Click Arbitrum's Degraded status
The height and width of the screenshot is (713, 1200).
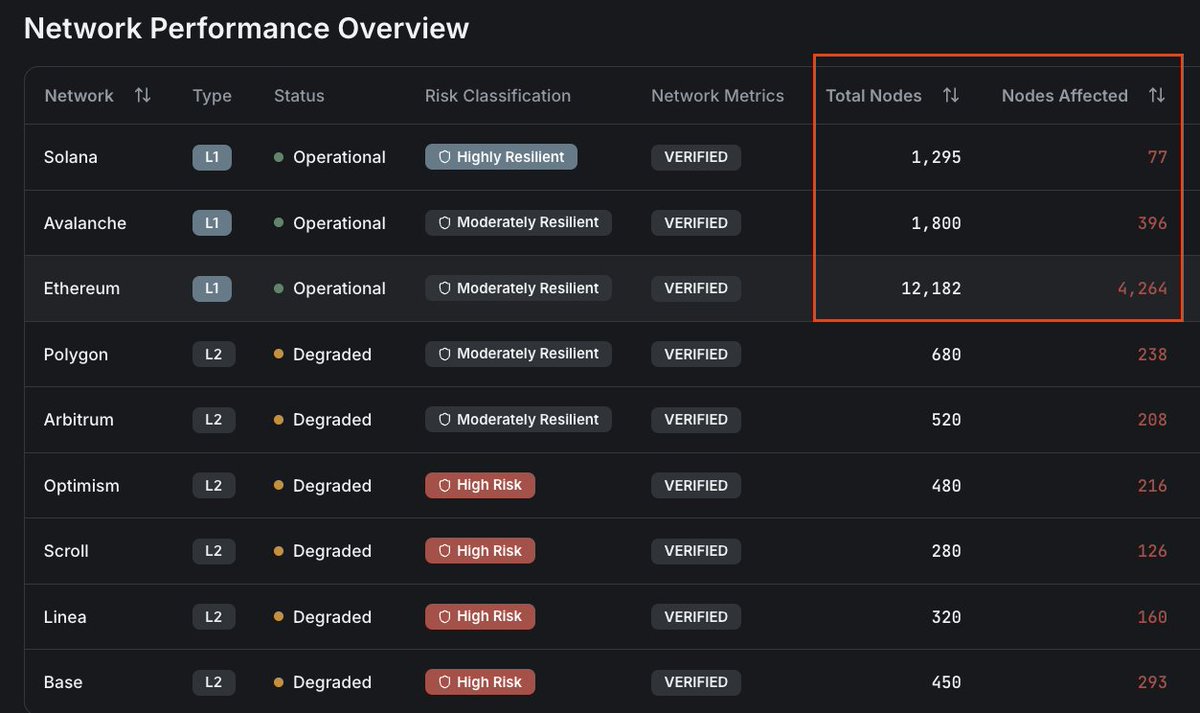coord(323,420)
